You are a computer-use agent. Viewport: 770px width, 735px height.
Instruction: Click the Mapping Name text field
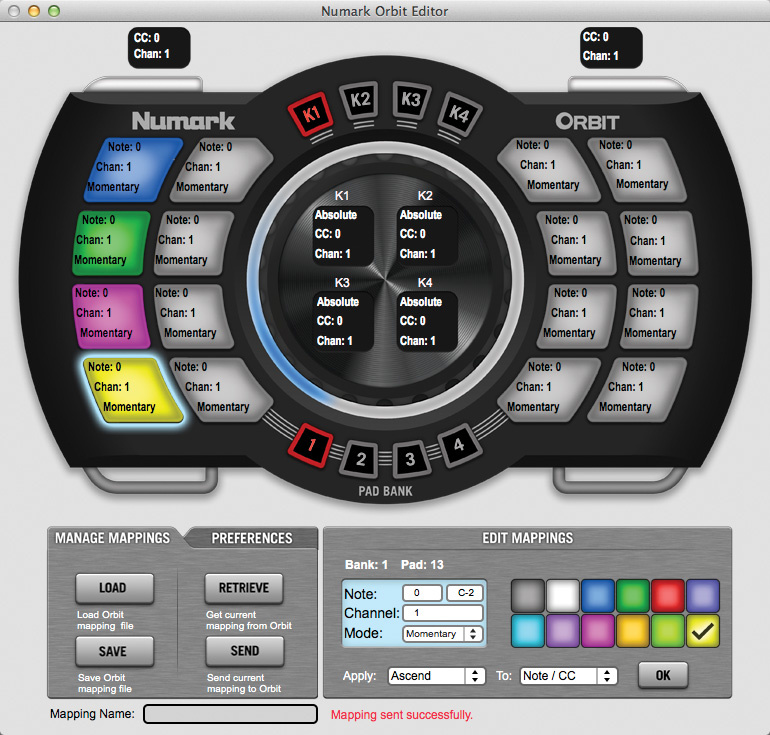pos(230,714)
